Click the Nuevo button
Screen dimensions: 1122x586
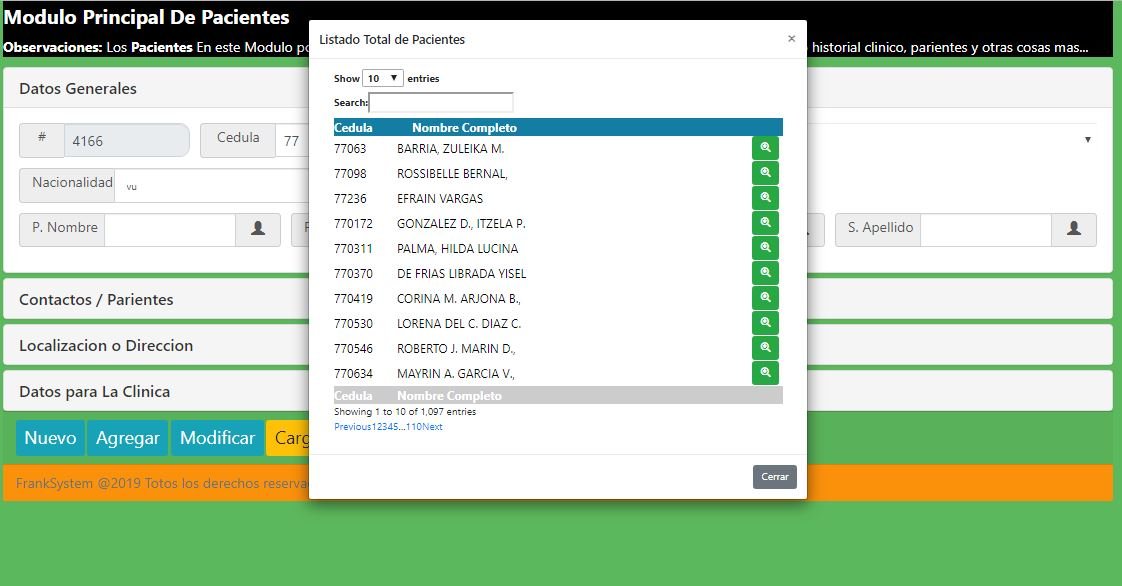(50, 438)
